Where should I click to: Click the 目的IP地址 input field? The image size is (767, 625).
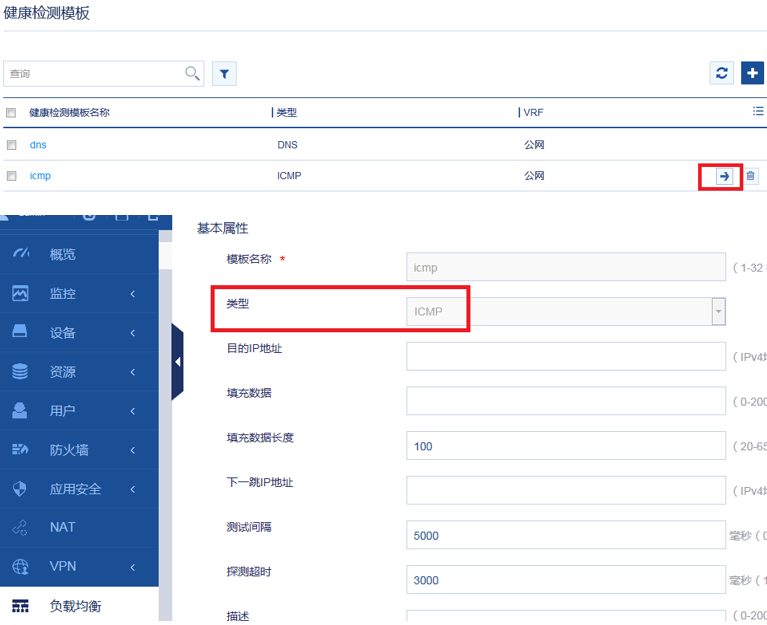point(565,356)
